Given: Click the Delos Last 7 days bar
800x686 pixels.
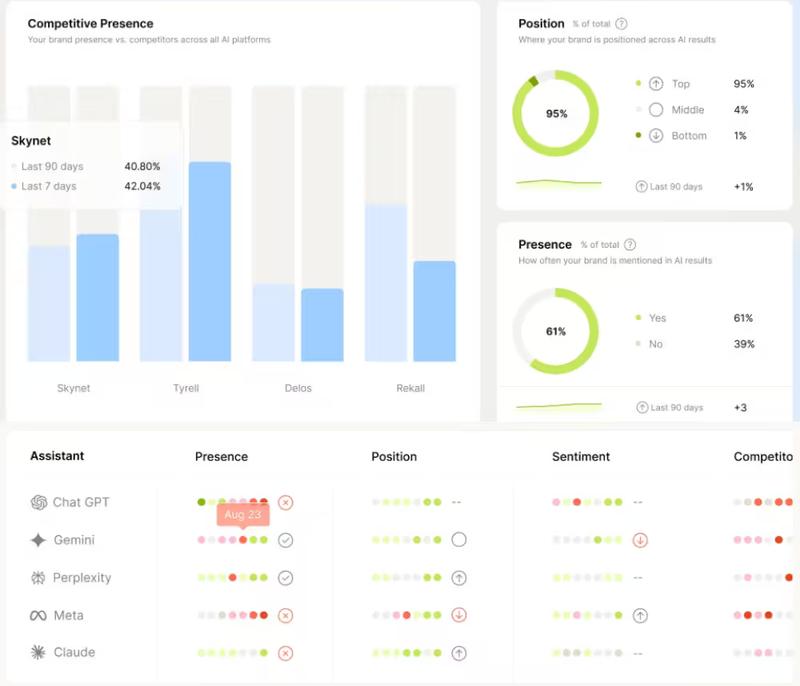Looking at the screenshot, I should [x=322, y=325].
